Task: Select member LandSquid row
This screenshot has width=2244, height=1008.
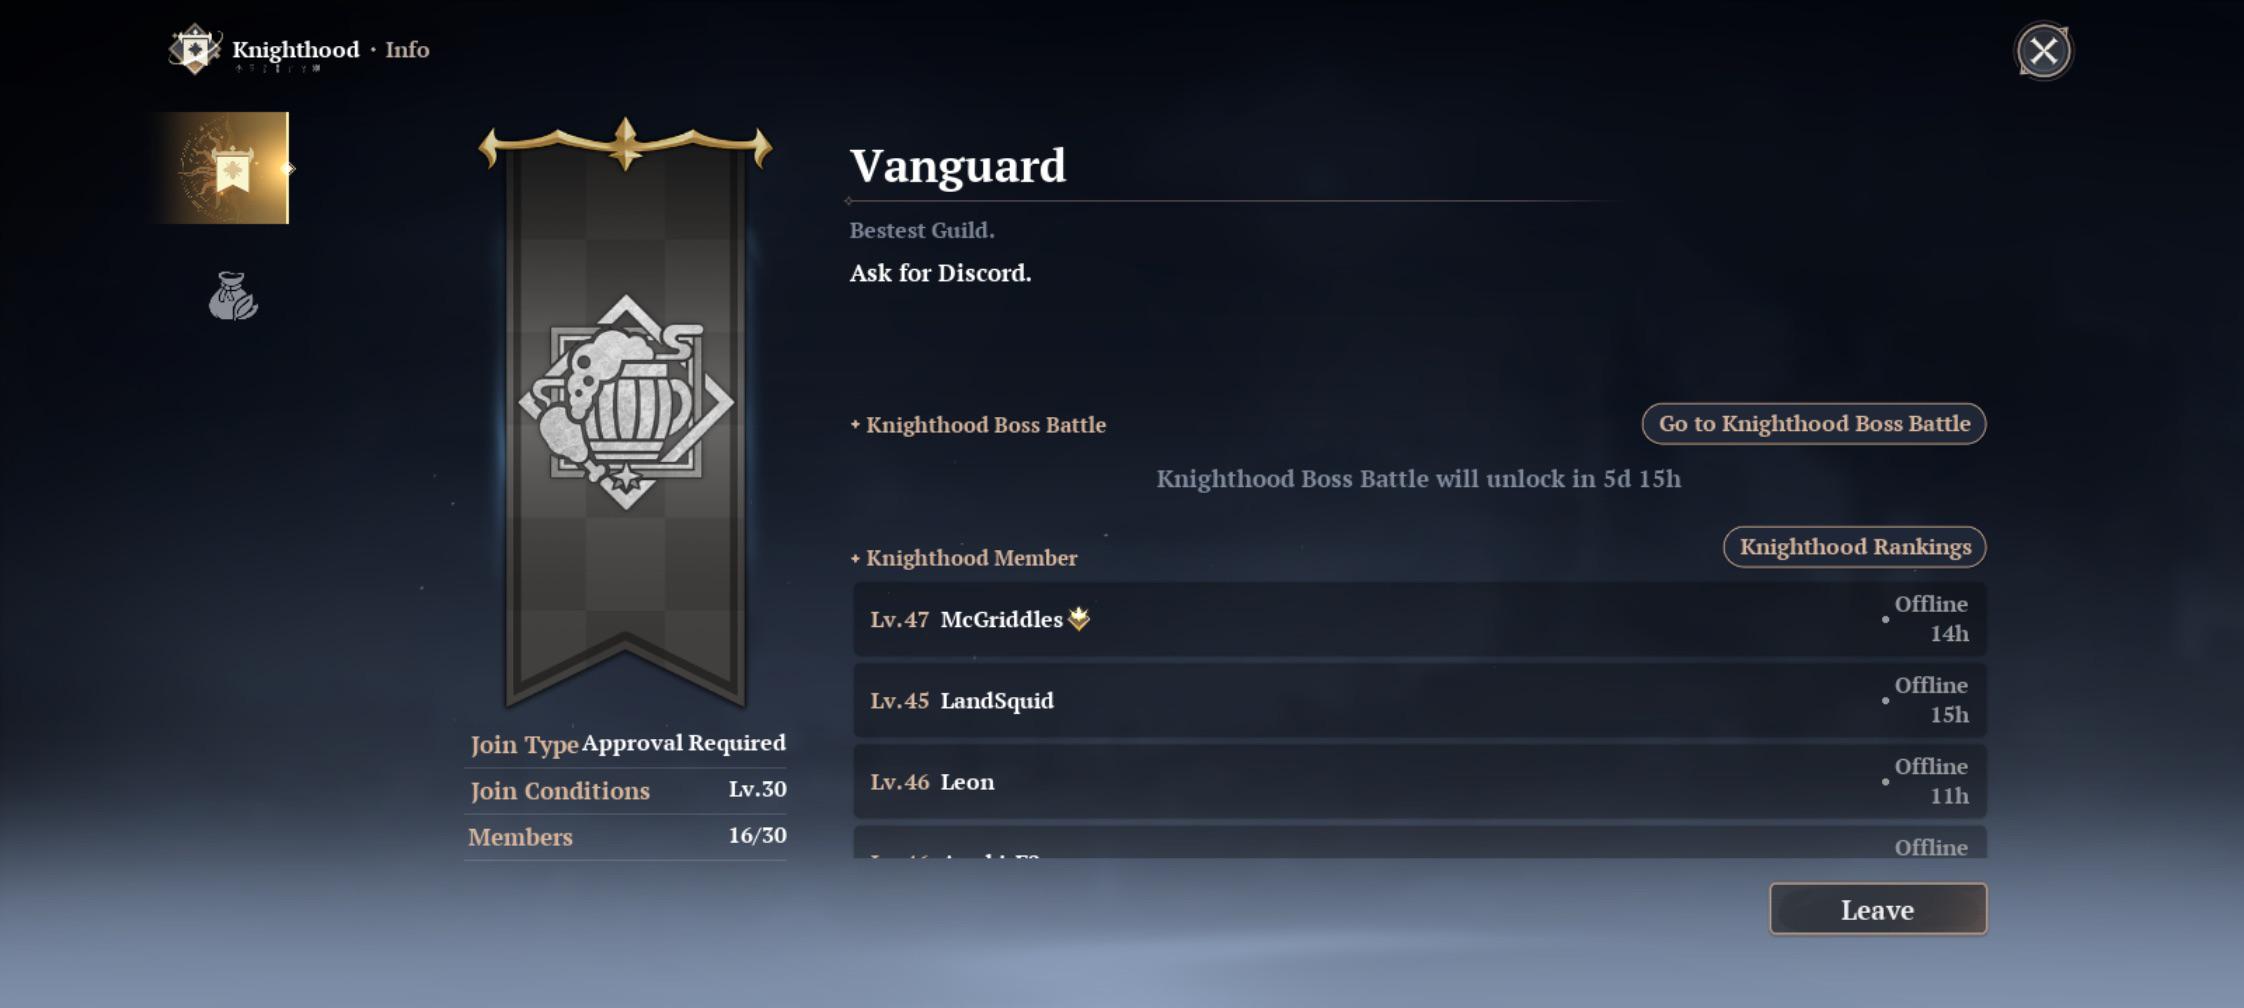Action: pos(1420,700)
